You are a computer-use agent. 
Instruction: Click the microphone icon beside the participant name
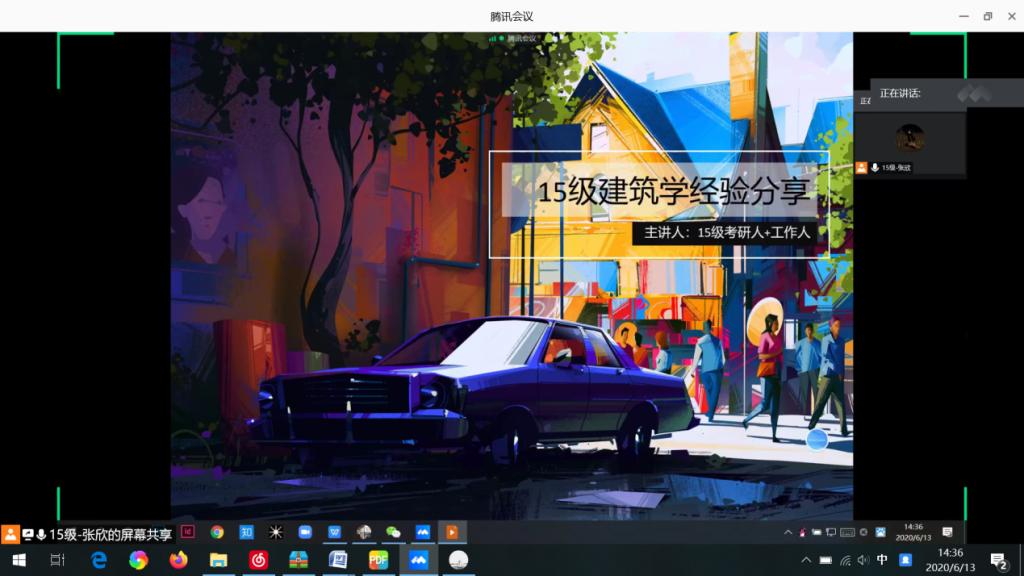[x=875, y=168]
